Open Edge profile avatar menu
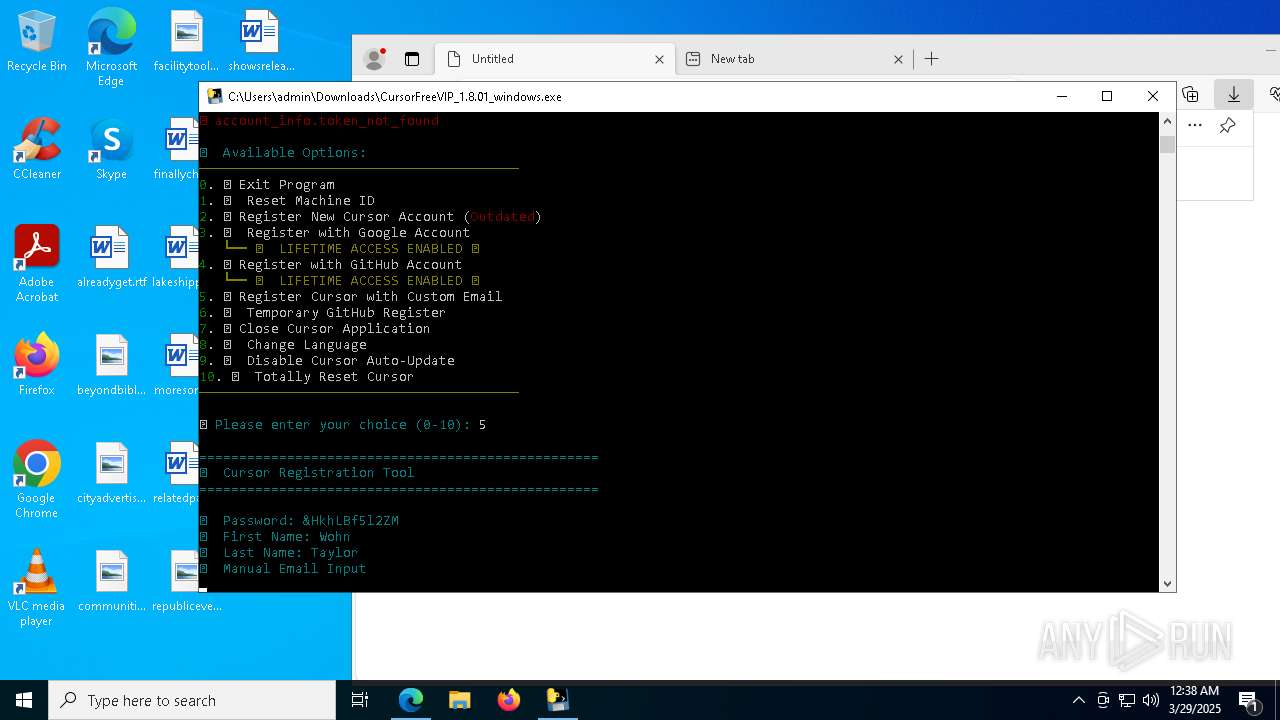 click(x=375, y=59)
